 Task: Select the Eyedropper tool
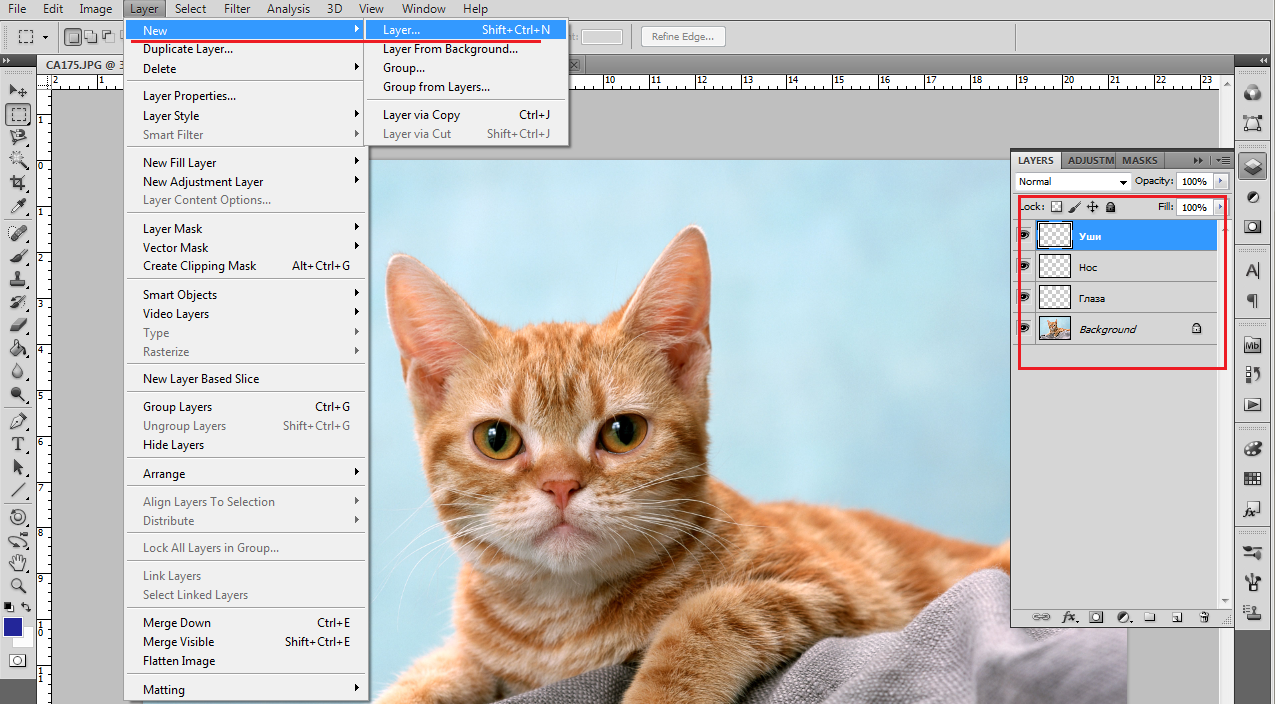[x=18, y=207]
